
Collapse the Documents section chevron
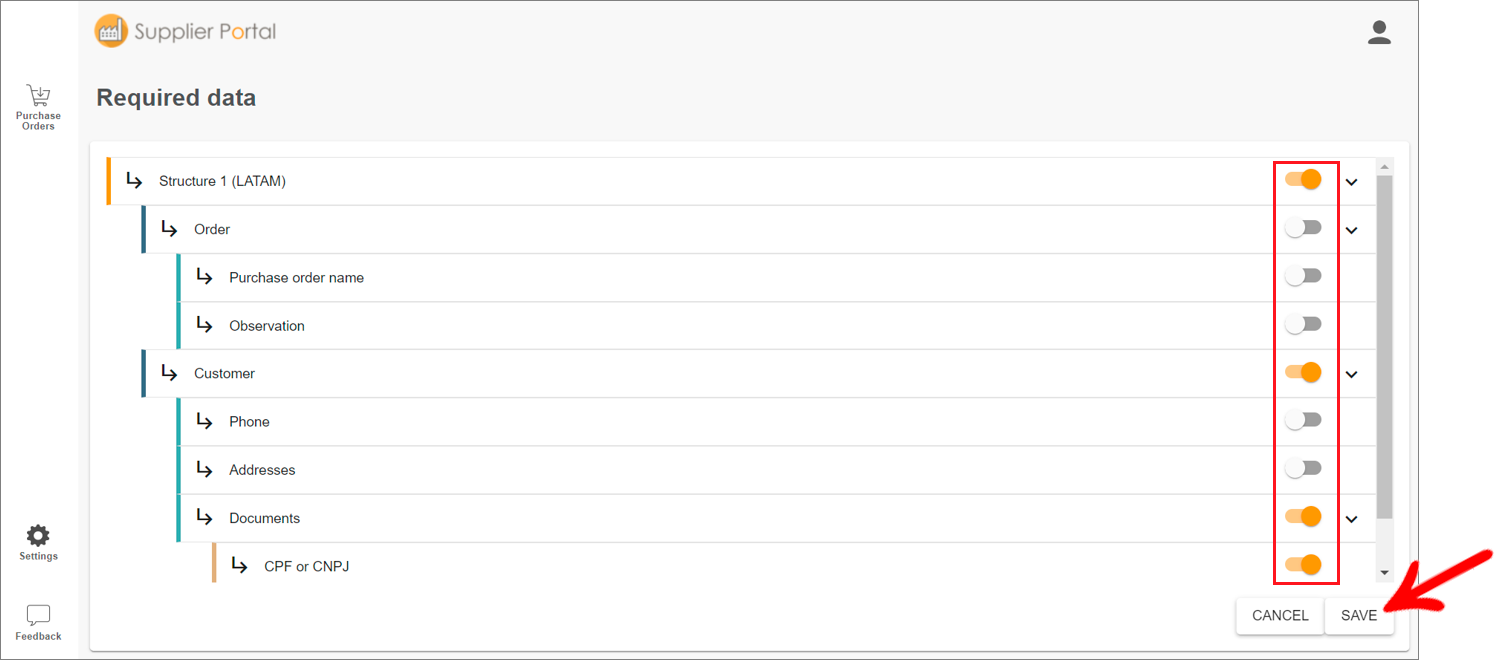1351,519
